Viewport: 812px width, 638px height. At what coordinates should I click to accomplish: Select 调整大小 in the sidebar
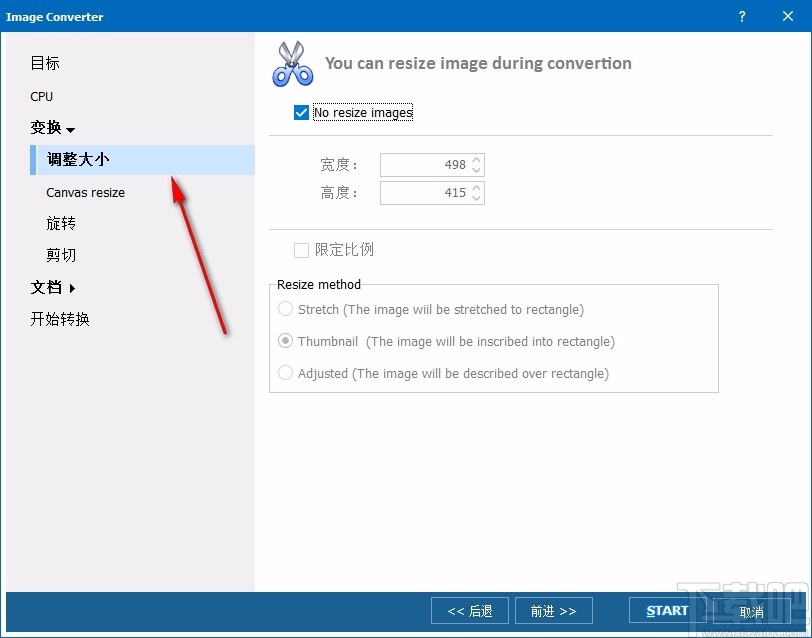(142, 160)
